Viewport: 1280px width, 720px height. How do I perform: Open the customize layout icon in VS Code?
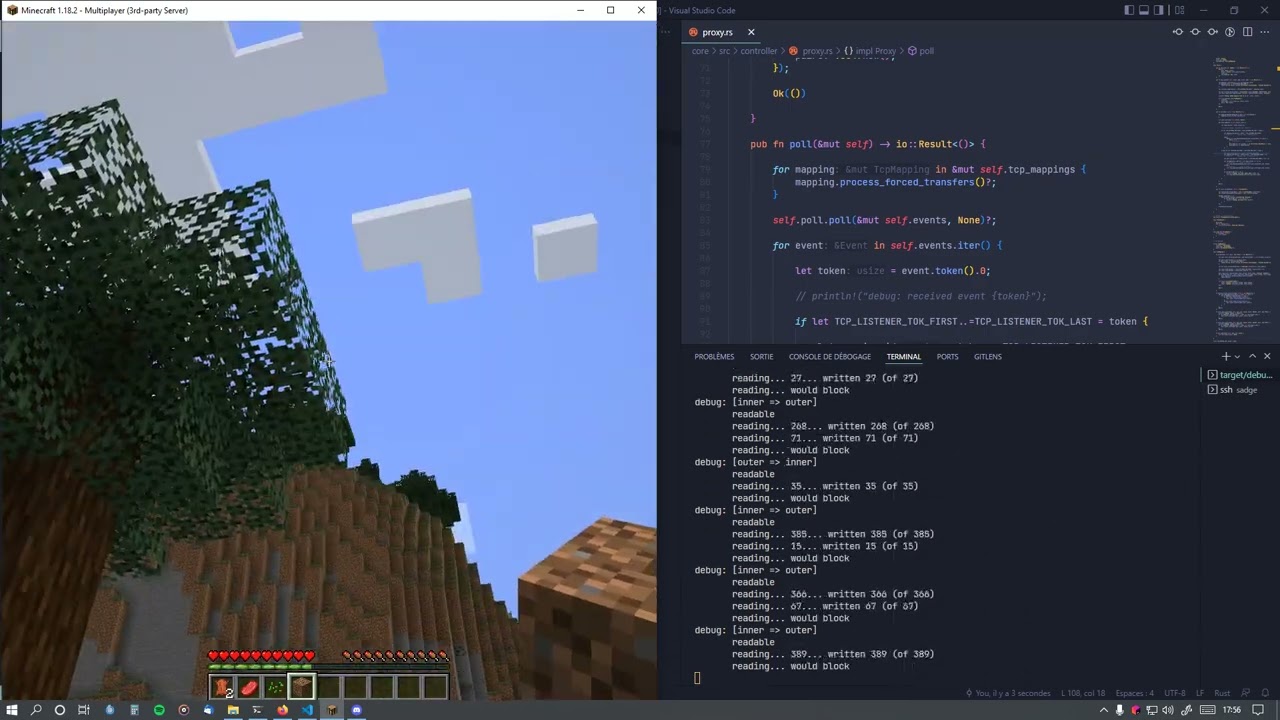[x=1180, y=10]
